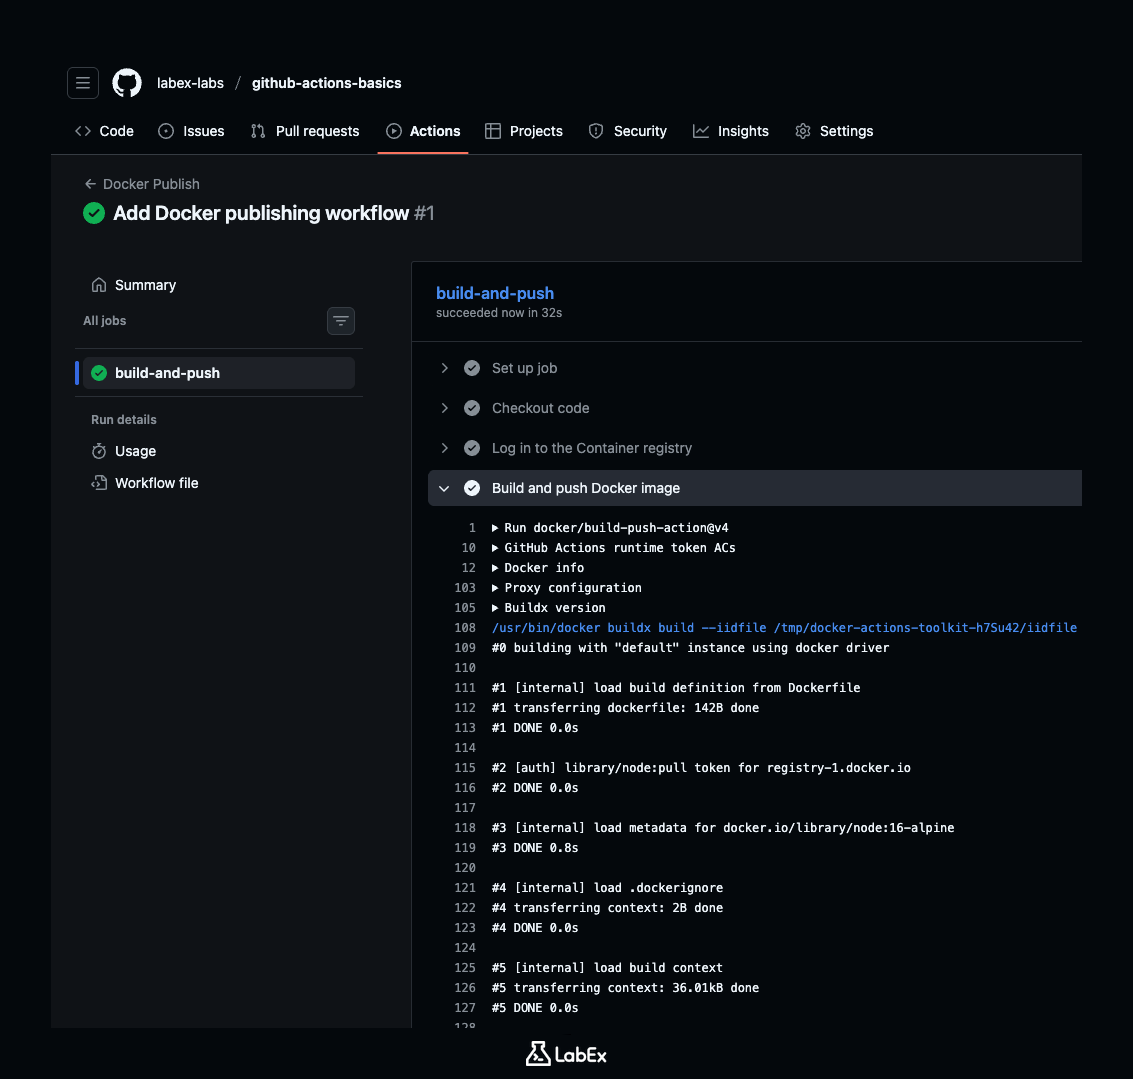The image size is (1133, 1079).
Task: Click the Actions play icon
Action: coord(394,131)
